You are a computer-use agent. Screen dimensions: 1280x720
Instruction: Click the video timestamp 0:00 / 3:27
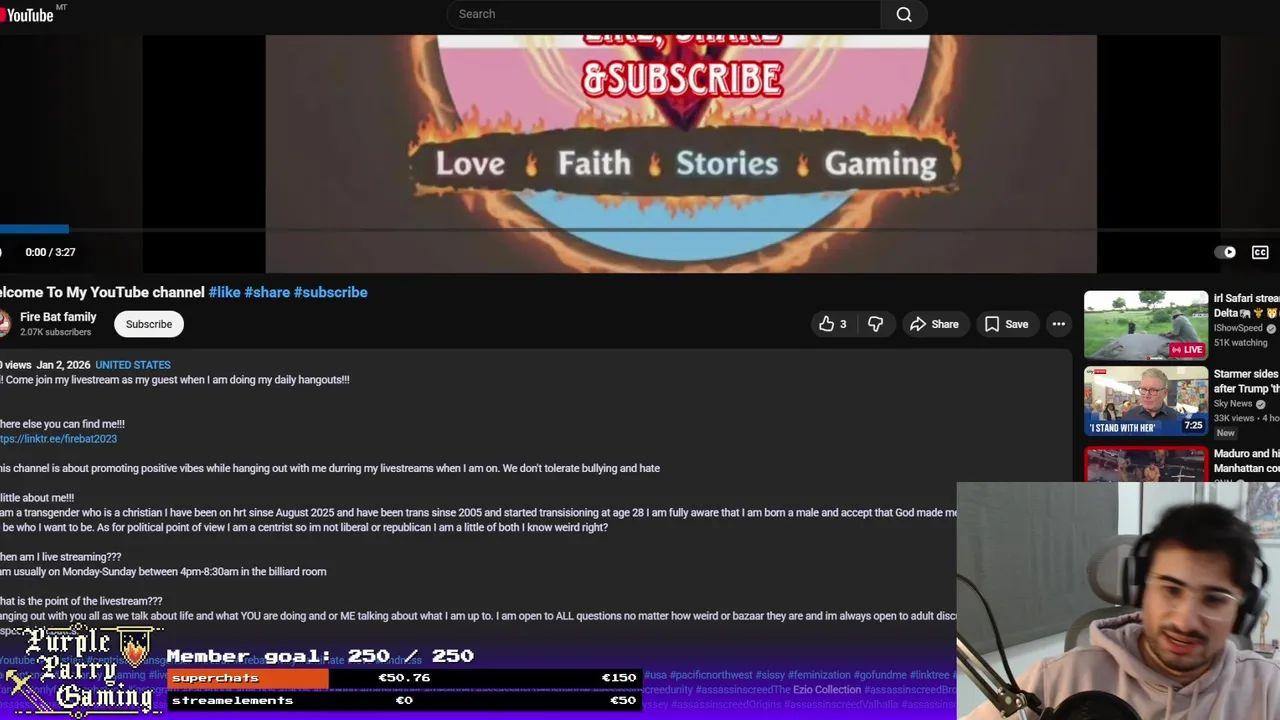(x=50, y=252)
